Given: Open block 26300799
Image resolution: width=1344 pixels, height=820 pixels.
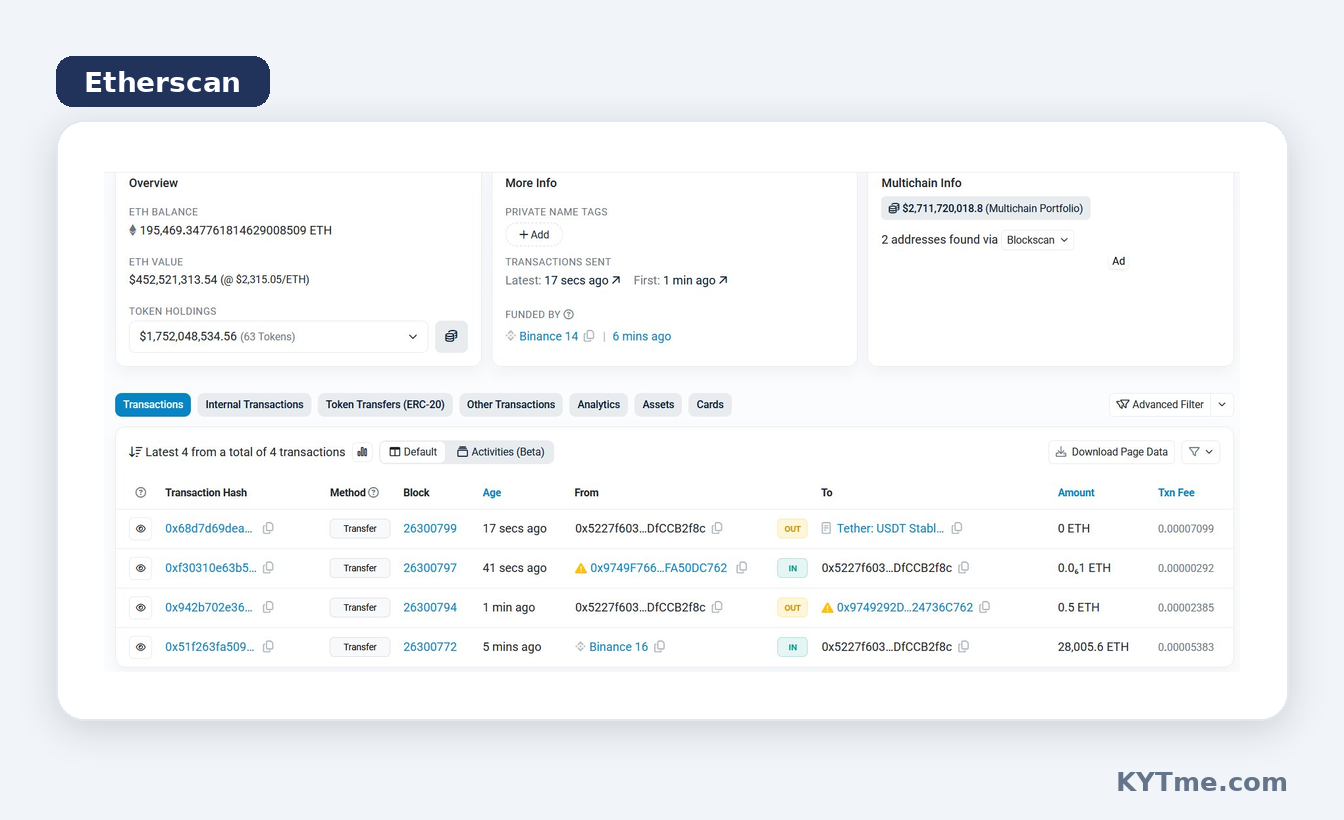Looking at the screenshot, I should 430,528.
